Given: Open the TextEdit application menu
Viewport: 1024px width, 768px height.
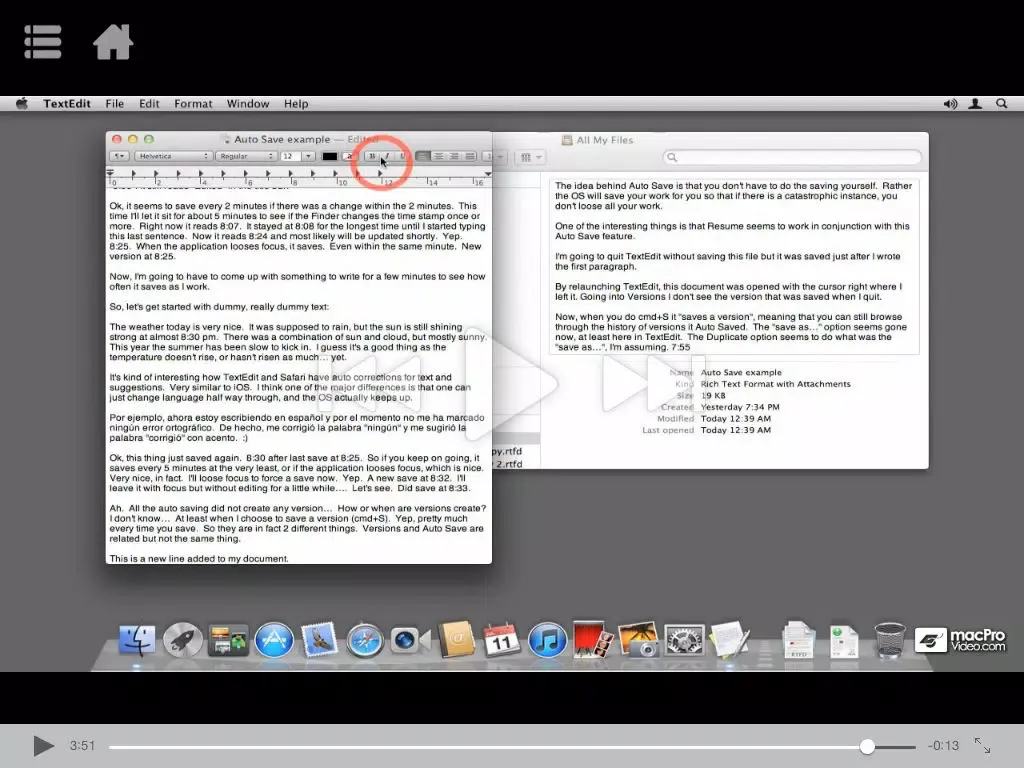Looking at the screenshot, I should [67, 103].
